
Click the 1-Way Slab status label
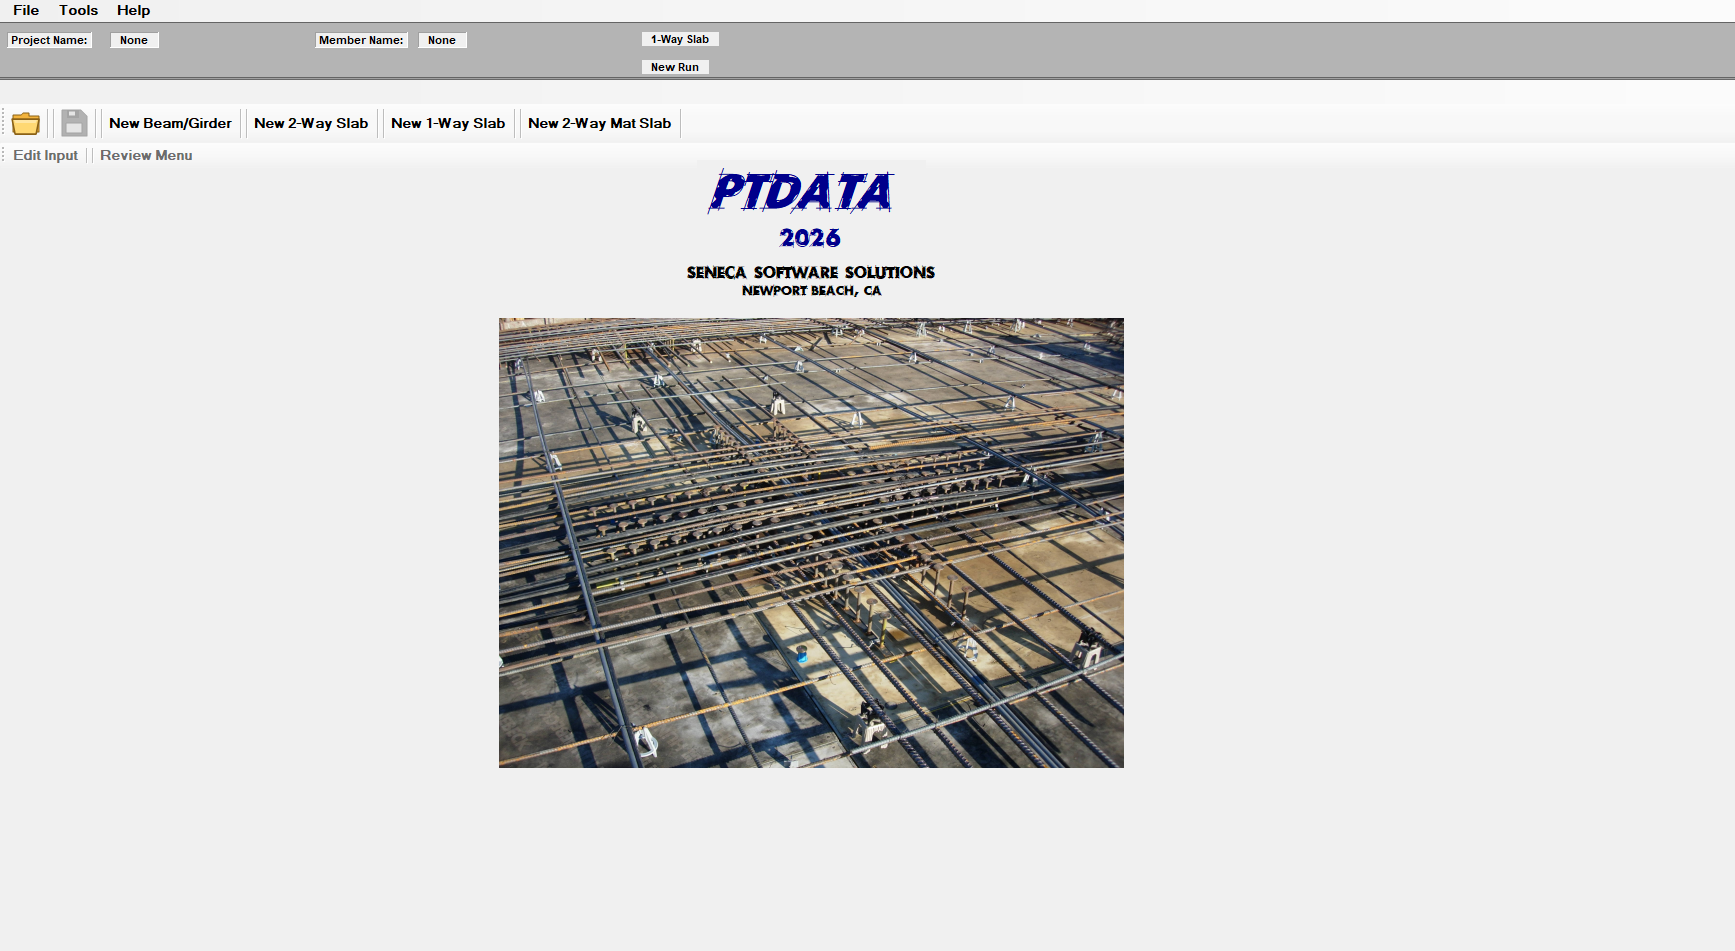click(x=680, y=39)
